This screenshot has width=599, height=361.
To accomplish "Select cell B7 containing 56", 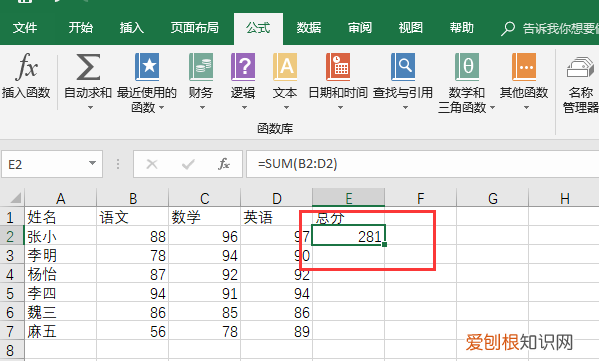I will pos(133,331).
